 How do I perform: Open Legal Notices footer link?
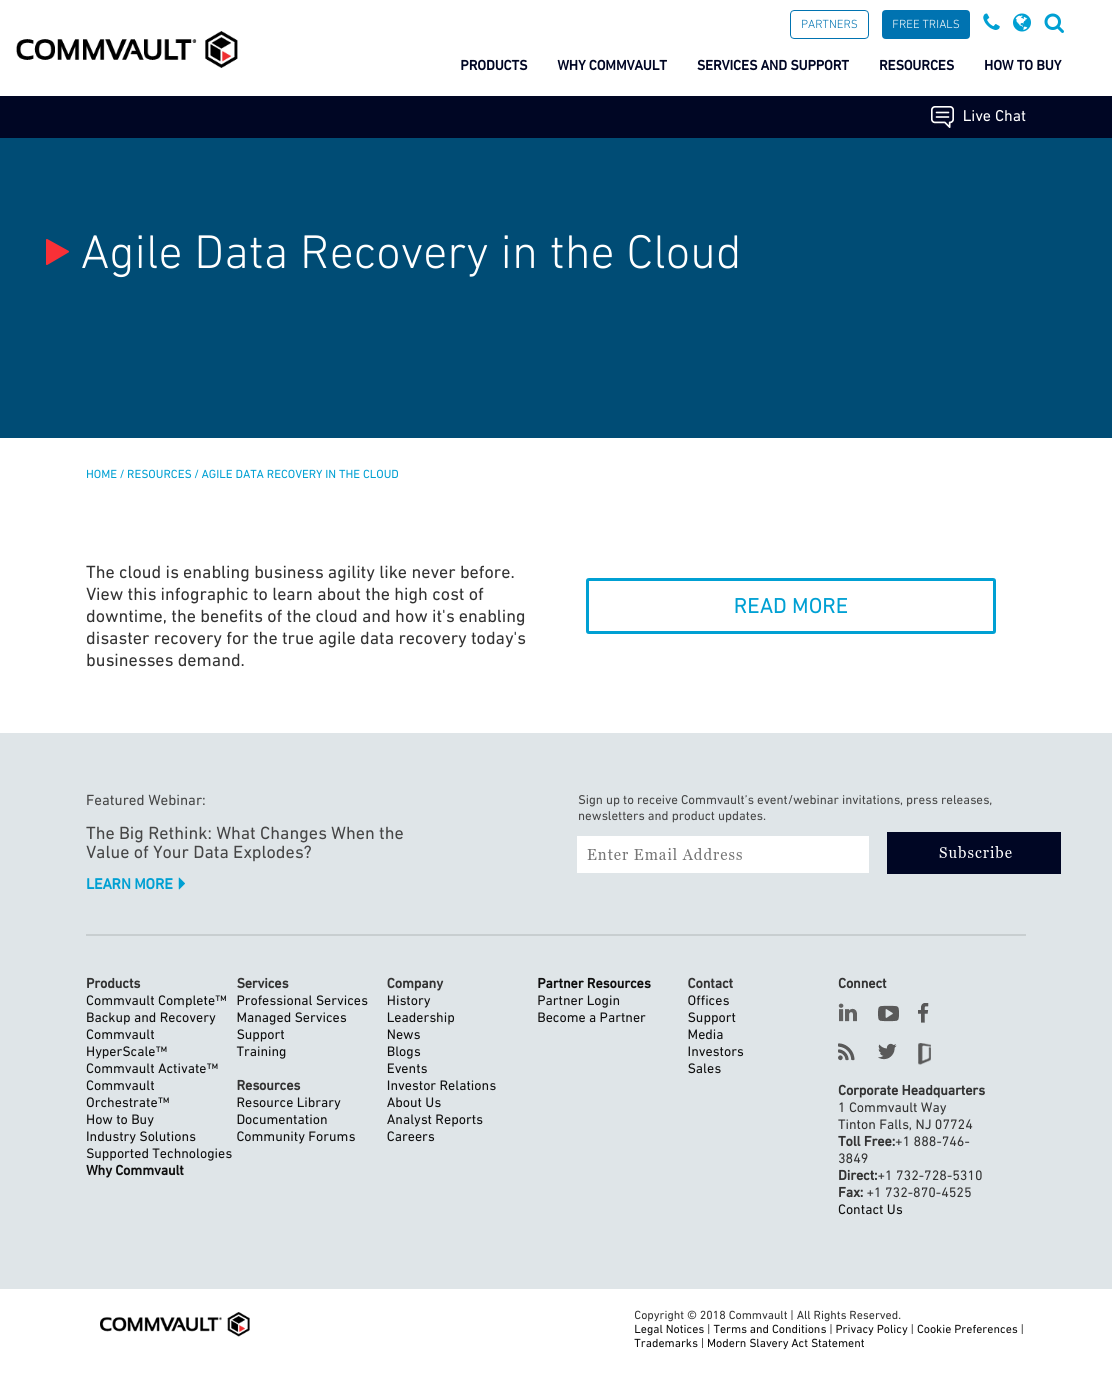tap(669, 1330)
